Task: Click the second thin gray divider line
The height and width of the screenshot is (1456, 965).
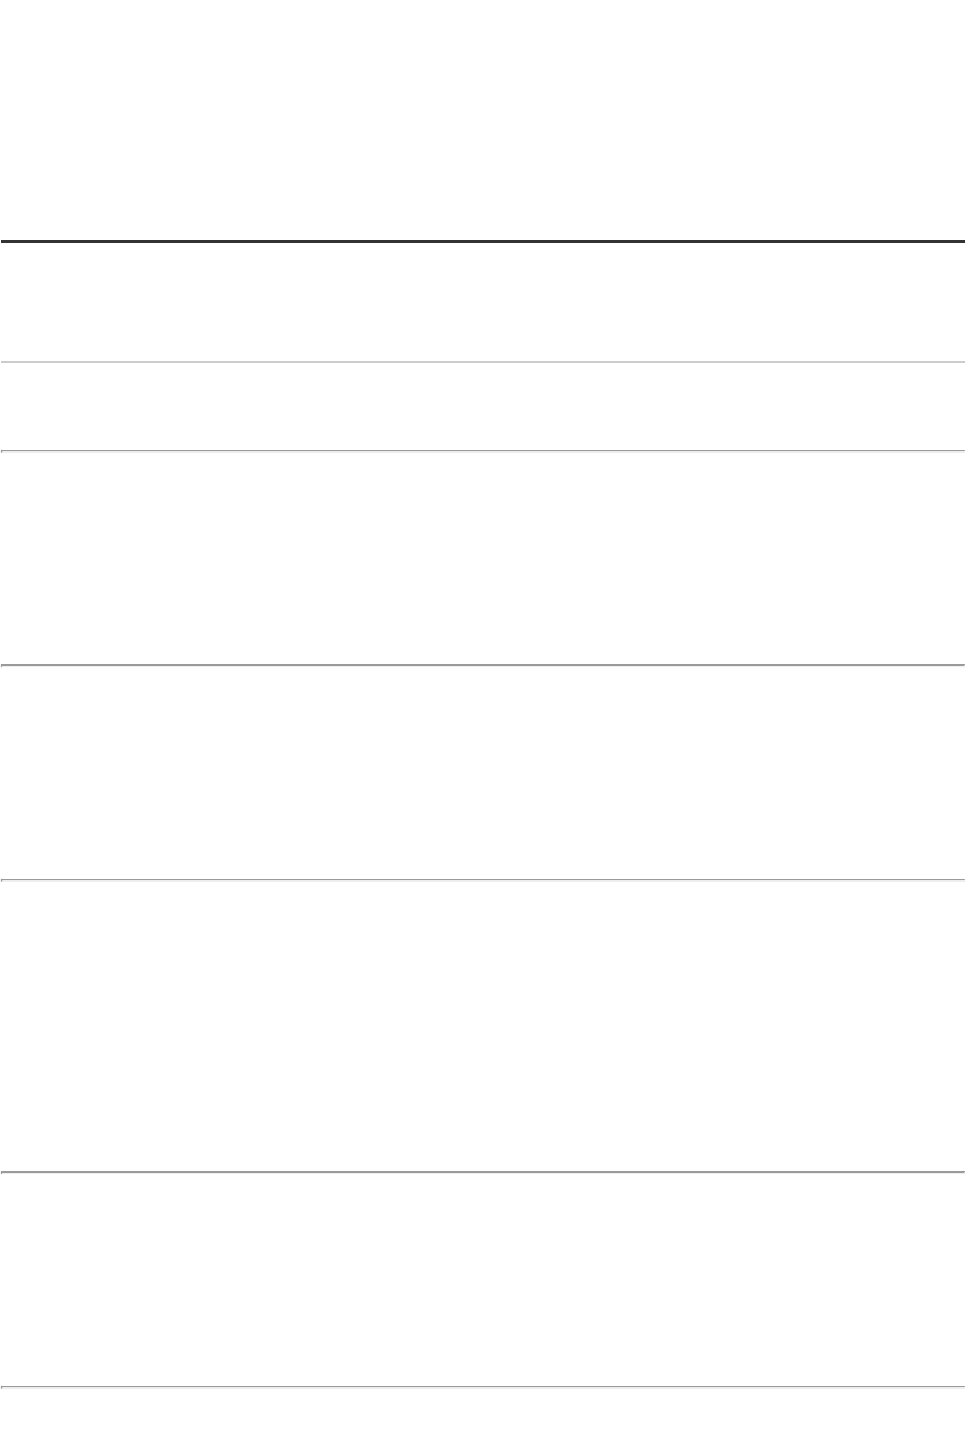Action: (482, 451)
